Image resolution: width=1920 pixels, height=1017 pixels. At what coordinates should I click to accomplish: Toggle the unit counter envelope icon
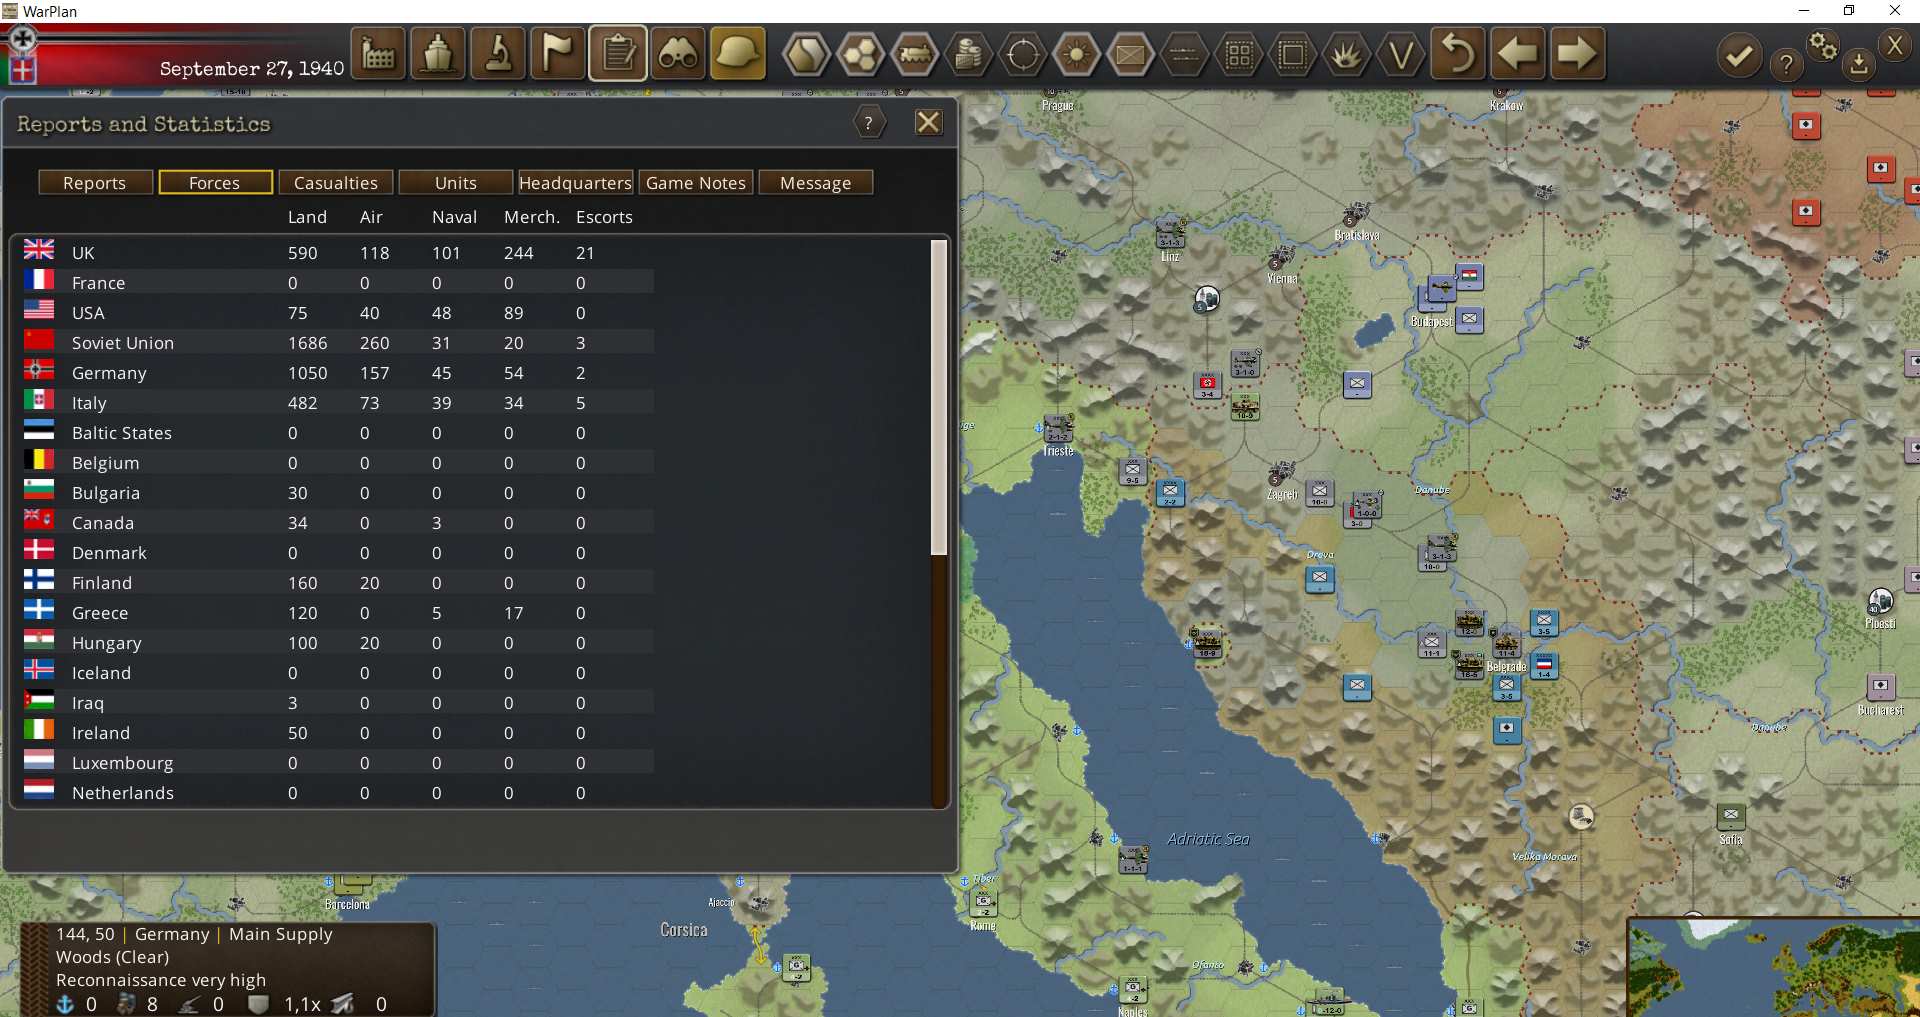click(x=1131, y=54)
